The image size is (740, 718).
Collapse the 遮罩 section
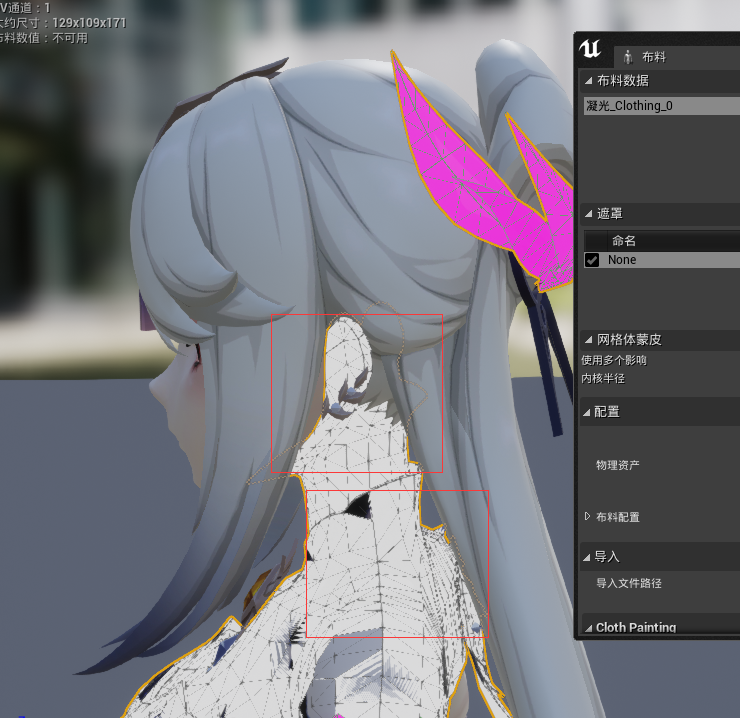pos(589,214)
